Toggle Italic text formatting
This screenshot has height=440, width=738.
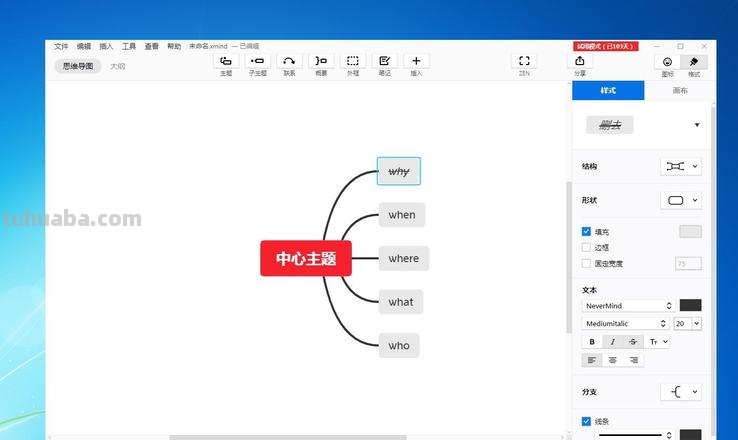612,342
